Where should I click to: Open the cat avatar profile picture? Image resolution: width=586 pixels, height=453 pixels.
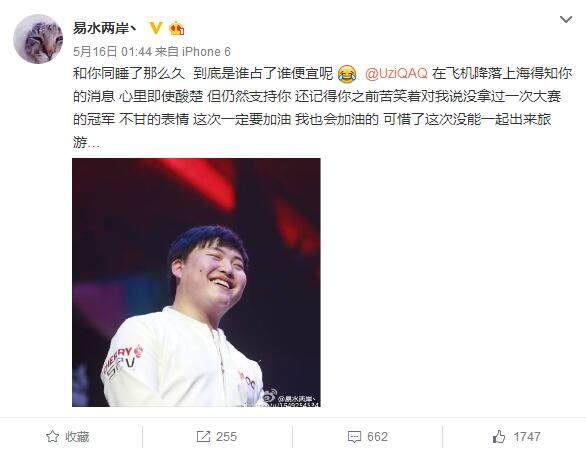pos(38,39)
